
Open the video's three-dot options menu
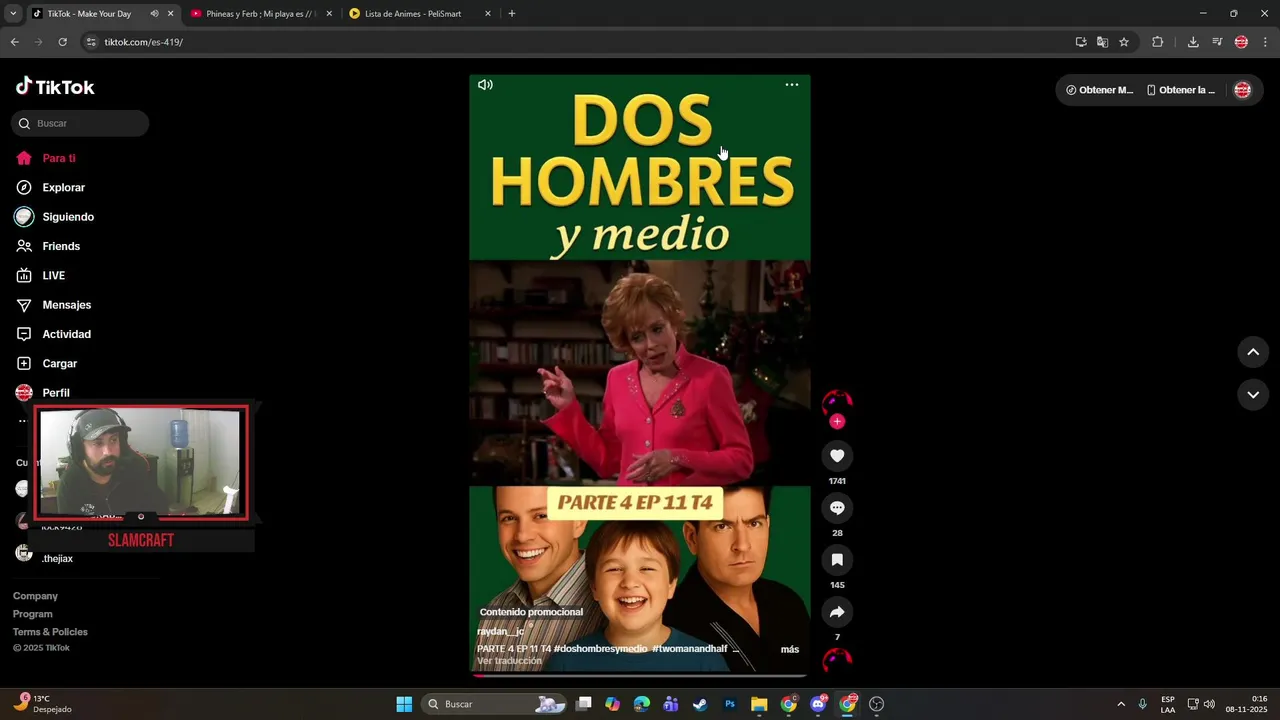791,85
